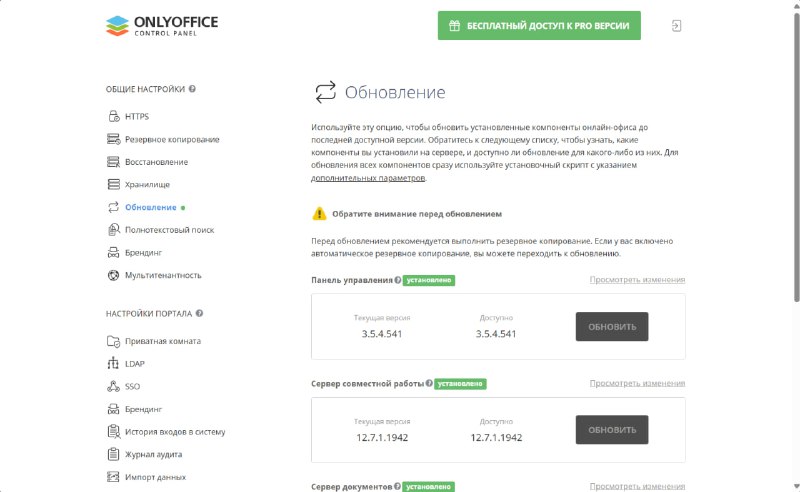Click the logout icon in the header

tap(676, 26)
